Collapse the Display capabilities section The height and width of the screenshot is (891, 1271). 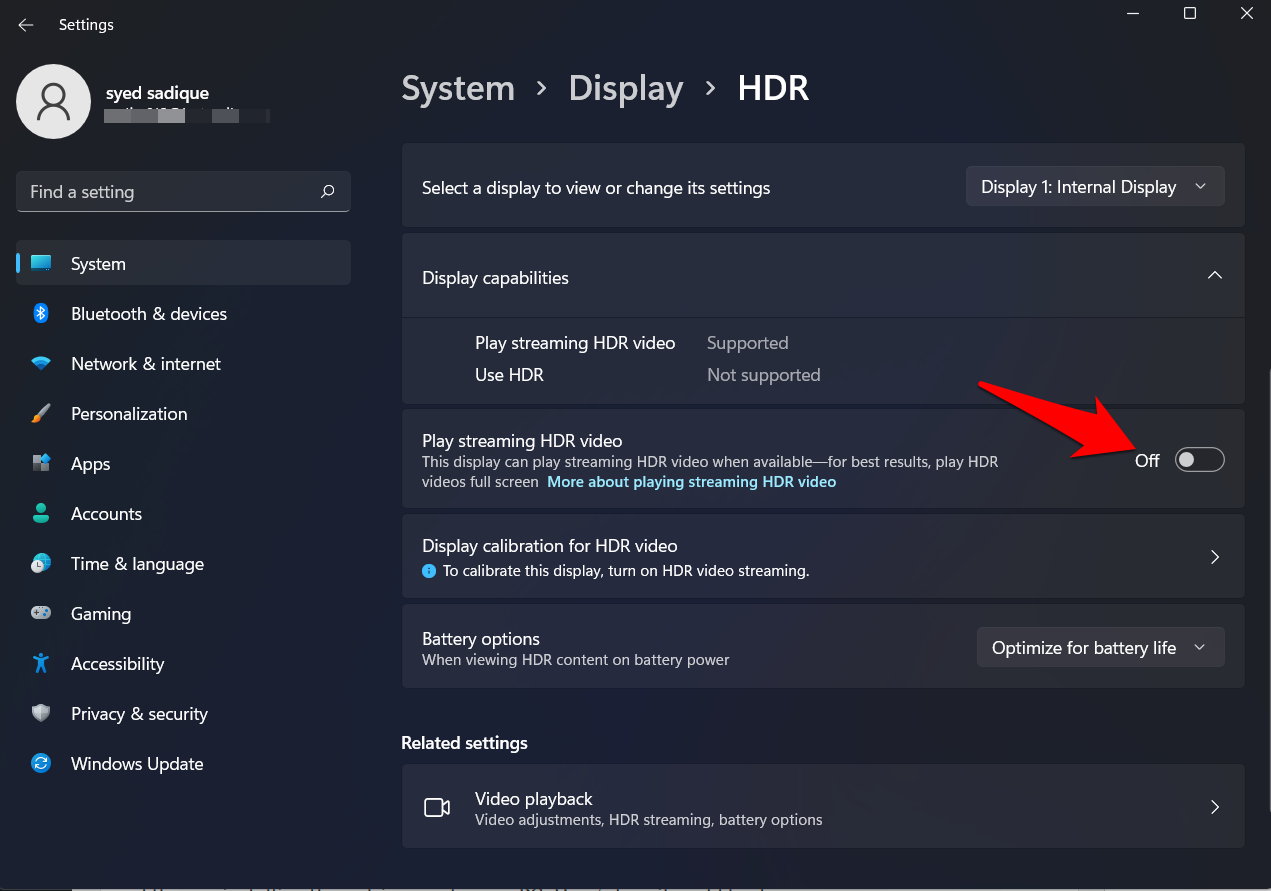pos(1214,275)
